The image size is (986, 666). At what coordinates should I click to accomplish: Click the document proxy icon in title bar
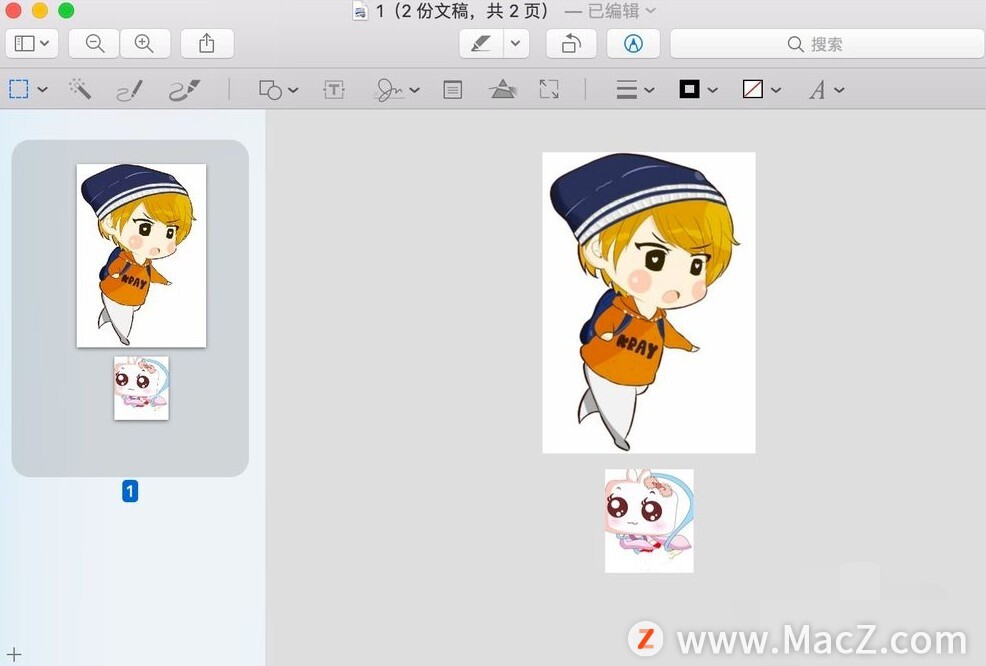click(x=360, y=11)
